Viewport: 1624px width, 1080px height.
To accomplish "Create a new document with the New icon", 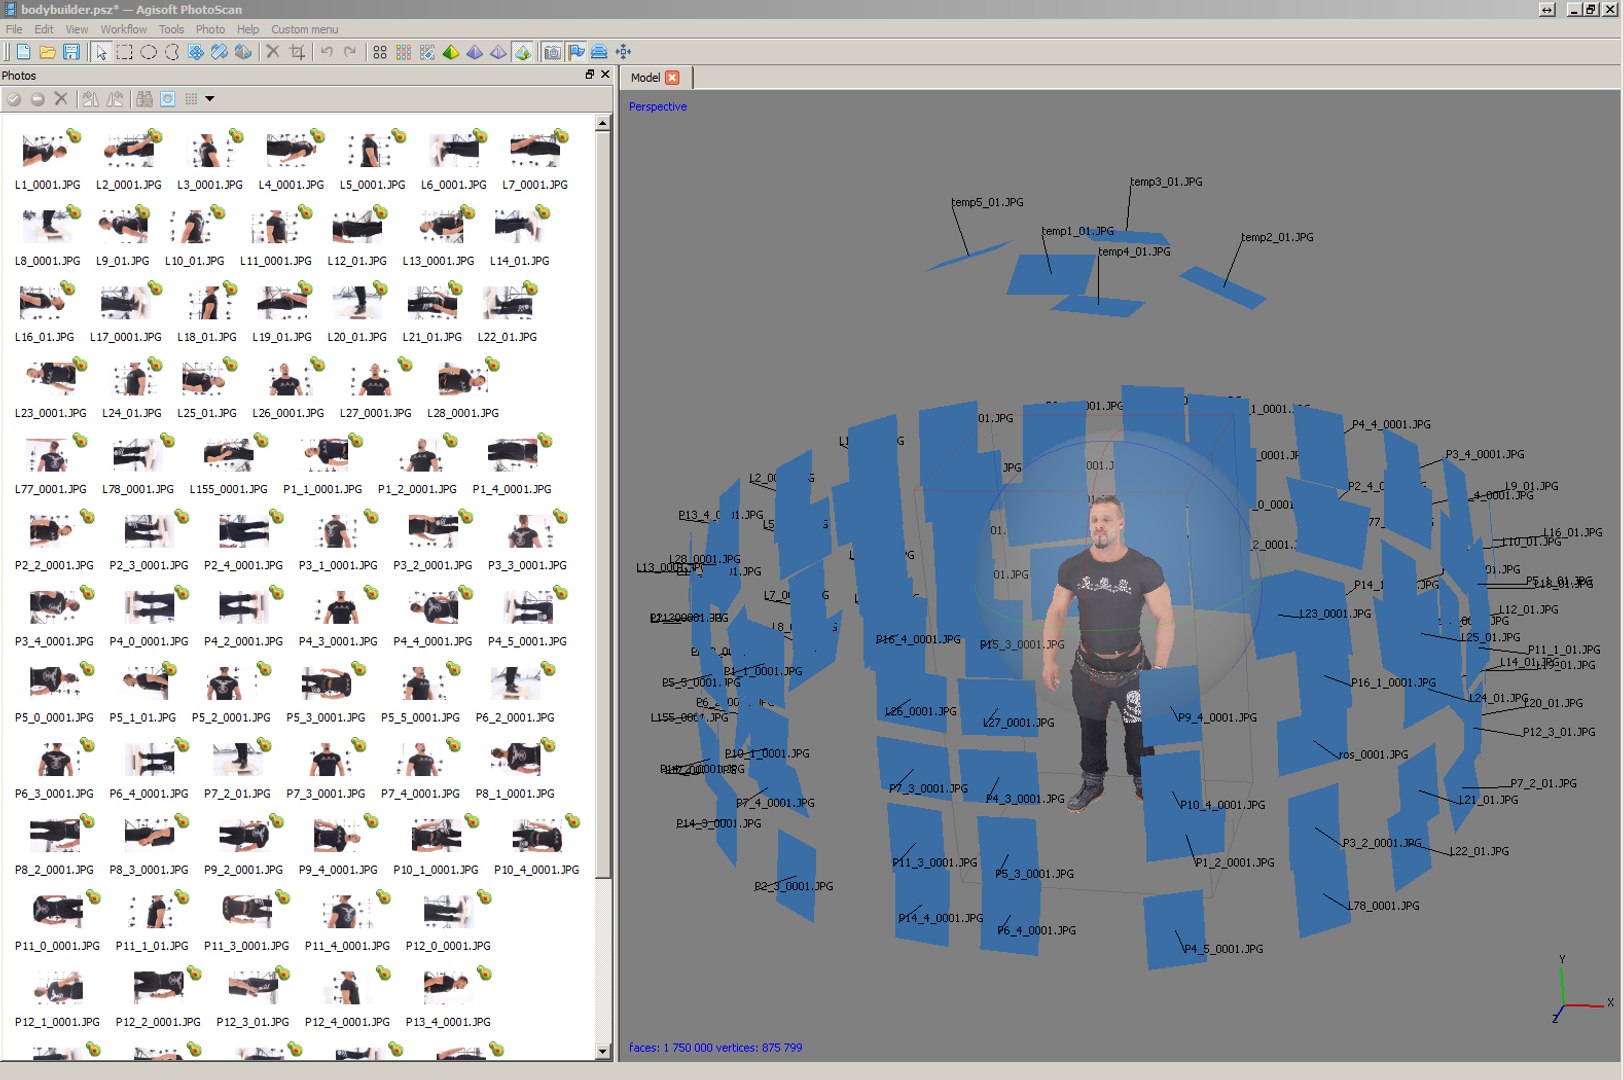I will click(23, 52).
